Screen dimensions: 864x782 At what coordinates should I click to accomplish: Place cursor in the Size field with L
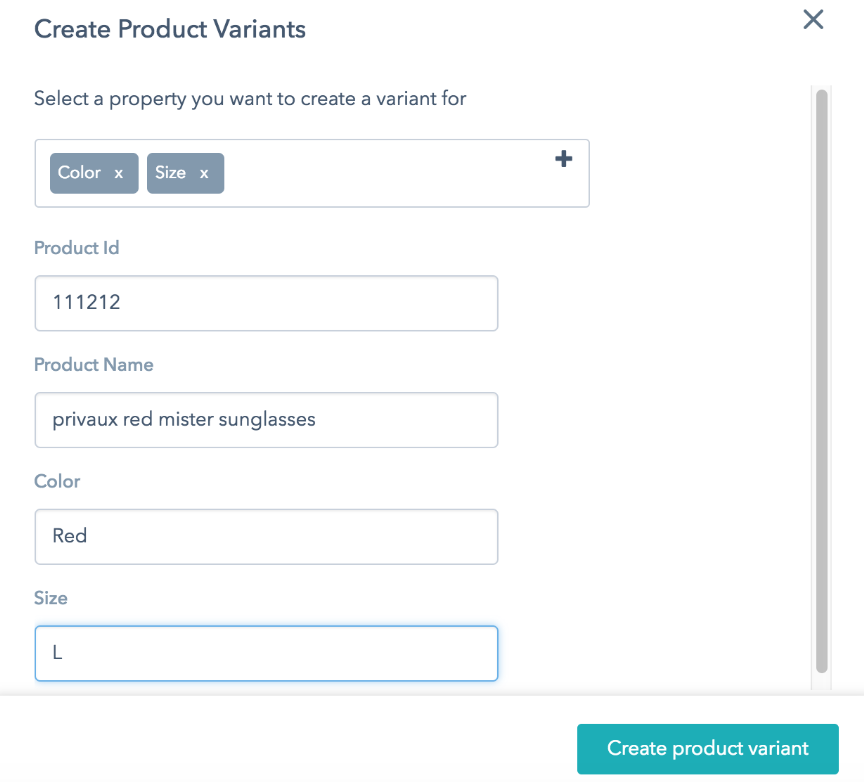point(266,654)
